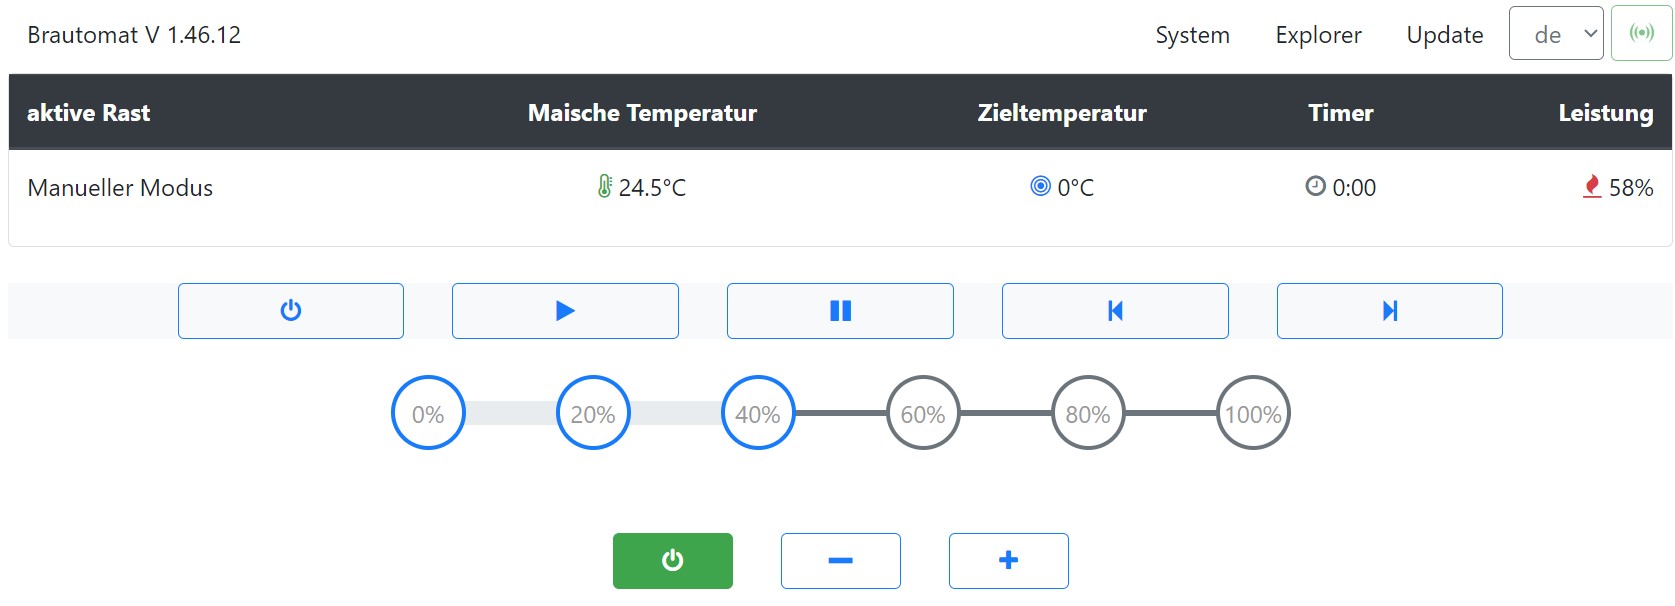Go to the Update page

point(1444,35)
